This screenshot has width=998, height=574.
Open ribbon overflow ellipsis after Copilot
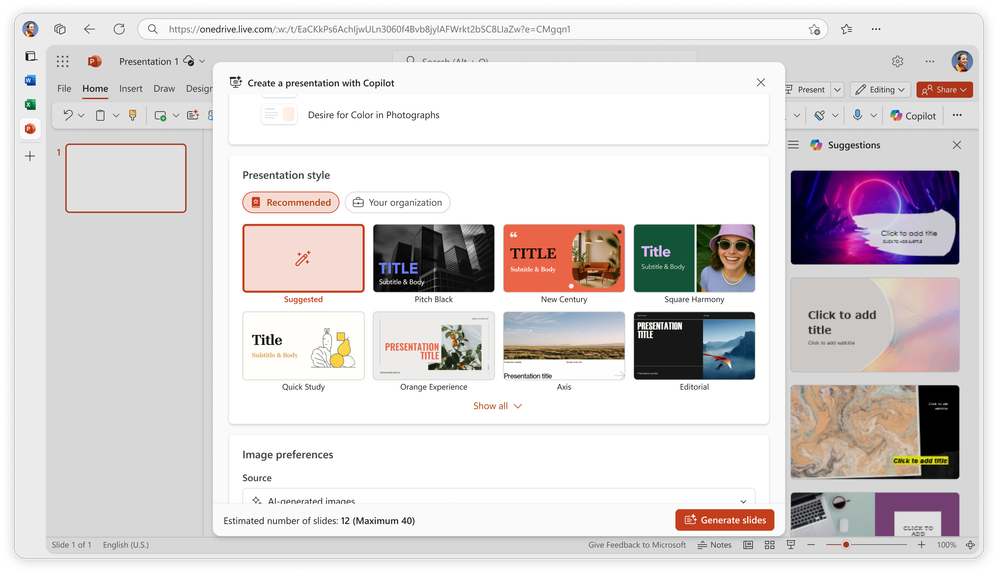[x=957, y=115]
